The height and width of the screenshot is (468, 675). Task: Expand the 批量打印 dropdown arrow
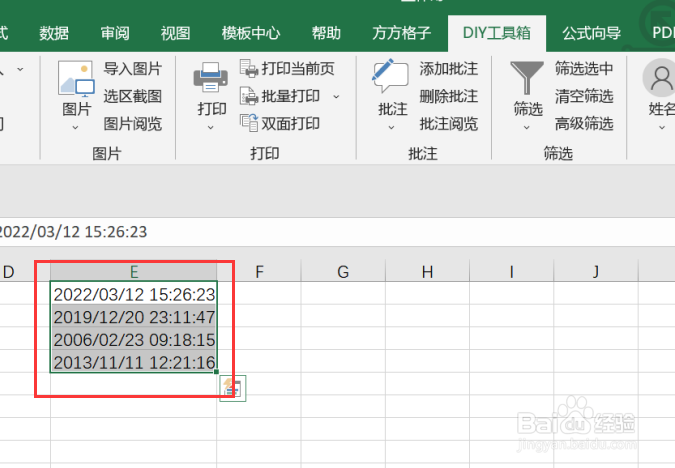[x=336, y=97]
